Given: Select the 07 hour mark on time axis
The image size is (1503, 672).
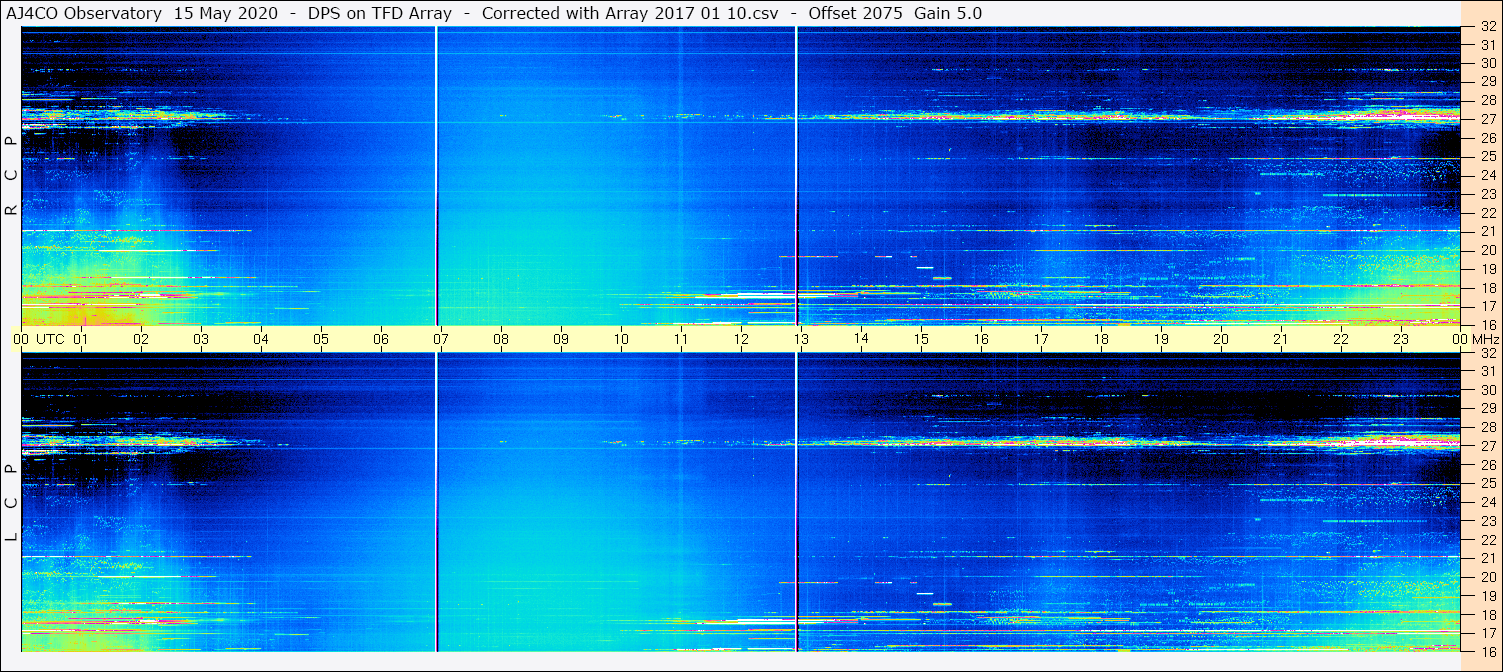Looking at the screenshot, I should pos(441,339).
